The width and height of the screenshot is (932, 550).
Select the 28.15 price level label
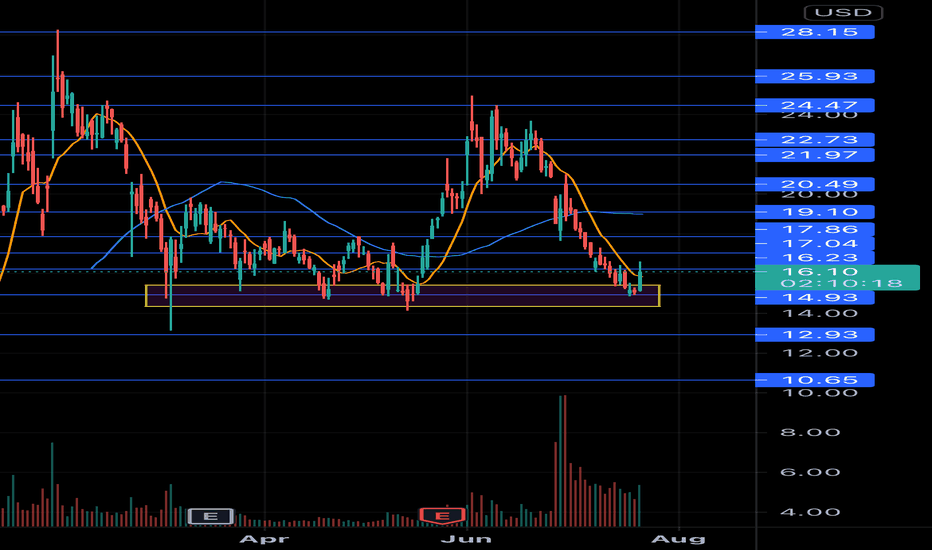click(x=814, y=32)
